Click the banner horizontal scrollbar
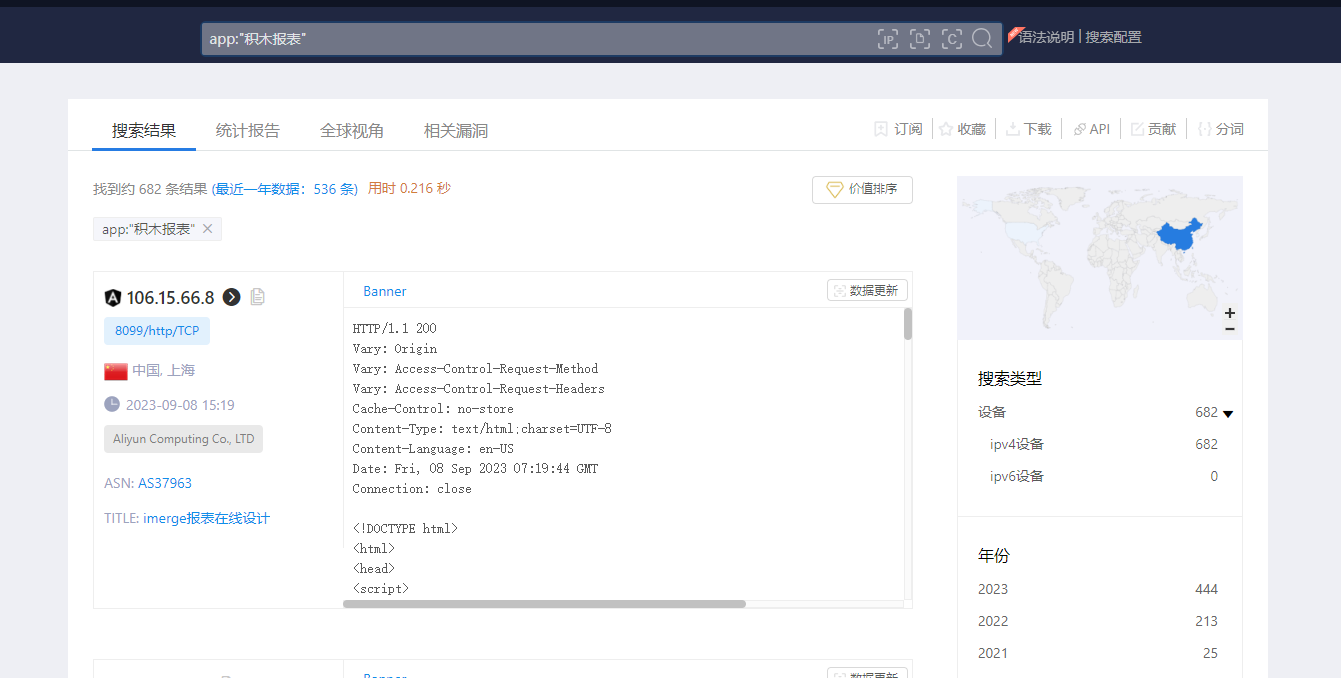The width and height of the screenshot is (1341, 678). 544,604
